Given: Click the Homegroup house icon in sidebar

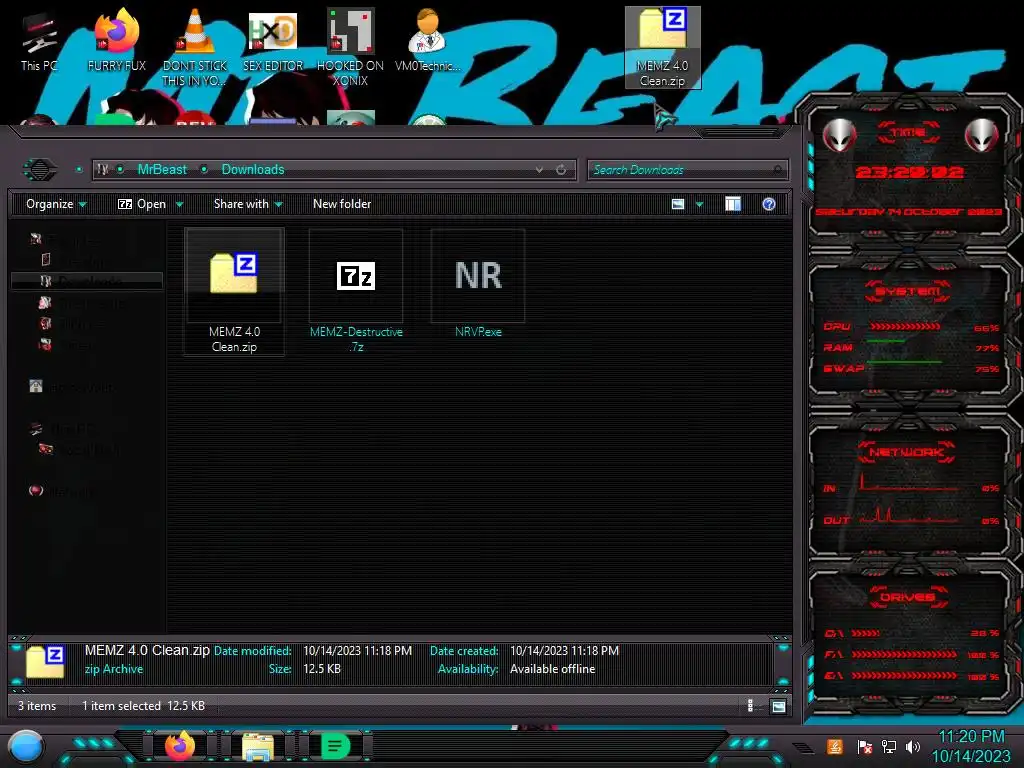Looking at the screenshot, I should (x=36, y=387).
